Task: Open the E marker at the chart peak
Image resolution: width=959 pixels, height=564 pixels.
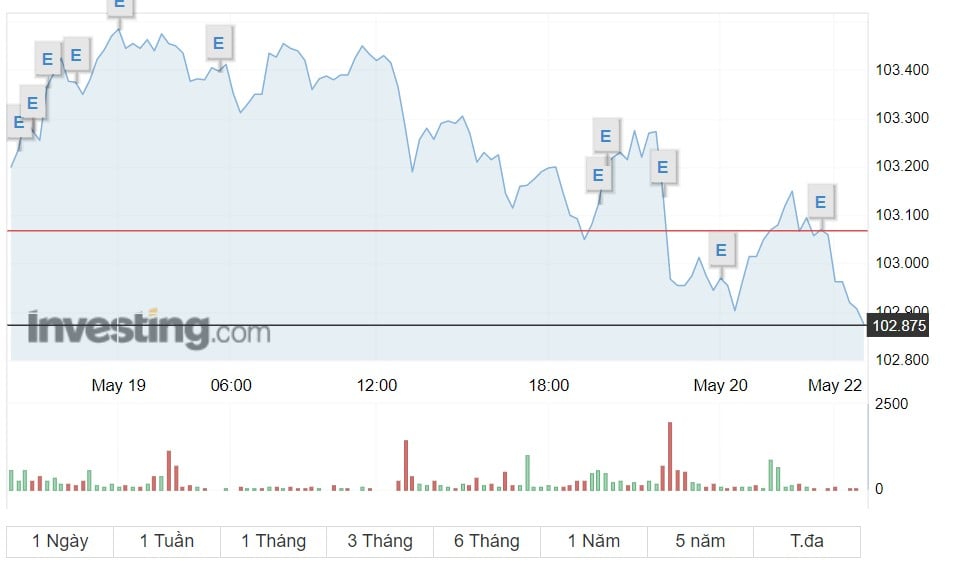Action: pos(120,5)
